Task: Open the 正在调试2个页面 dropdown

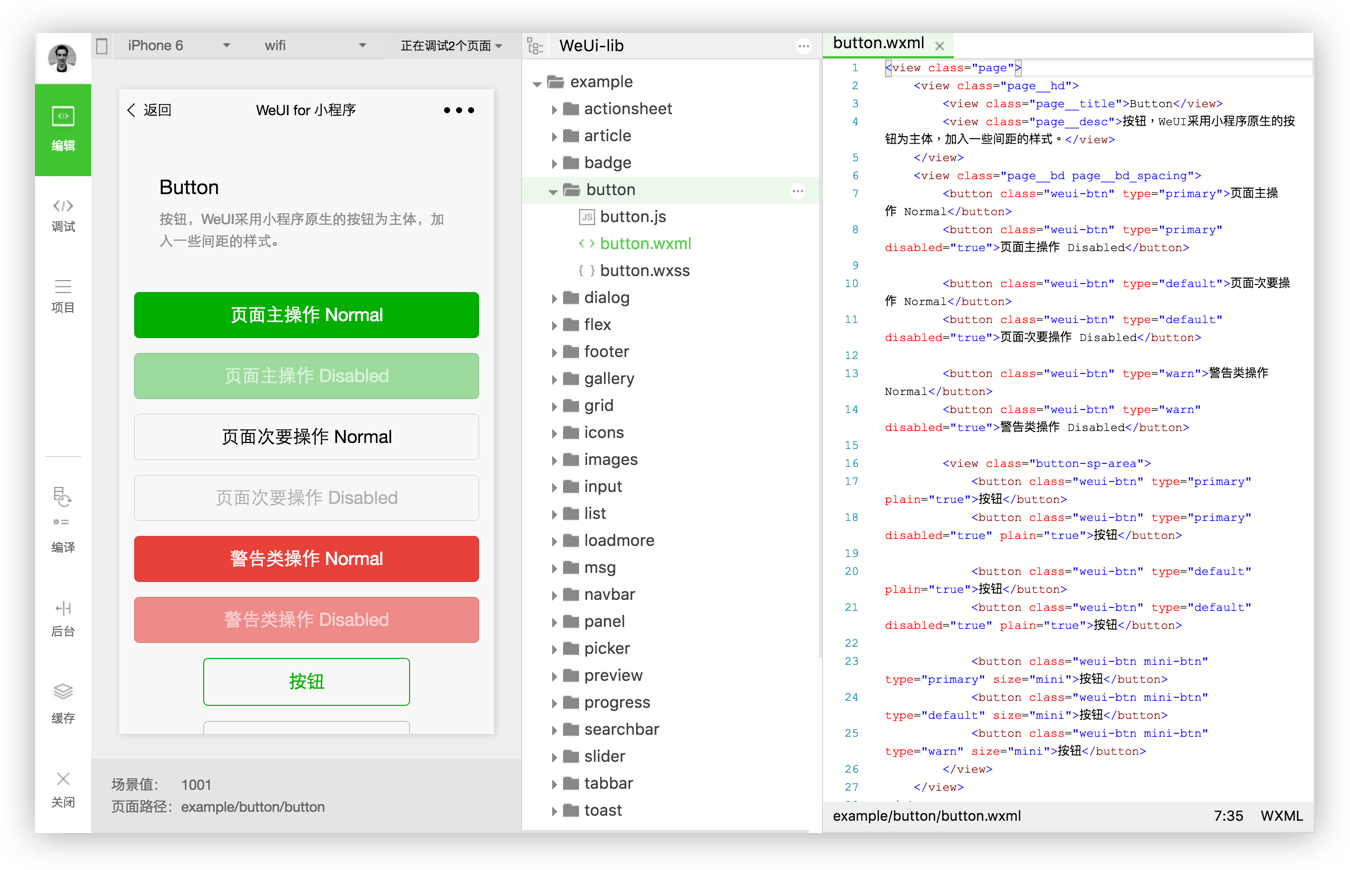Action: tap(452, 45)
